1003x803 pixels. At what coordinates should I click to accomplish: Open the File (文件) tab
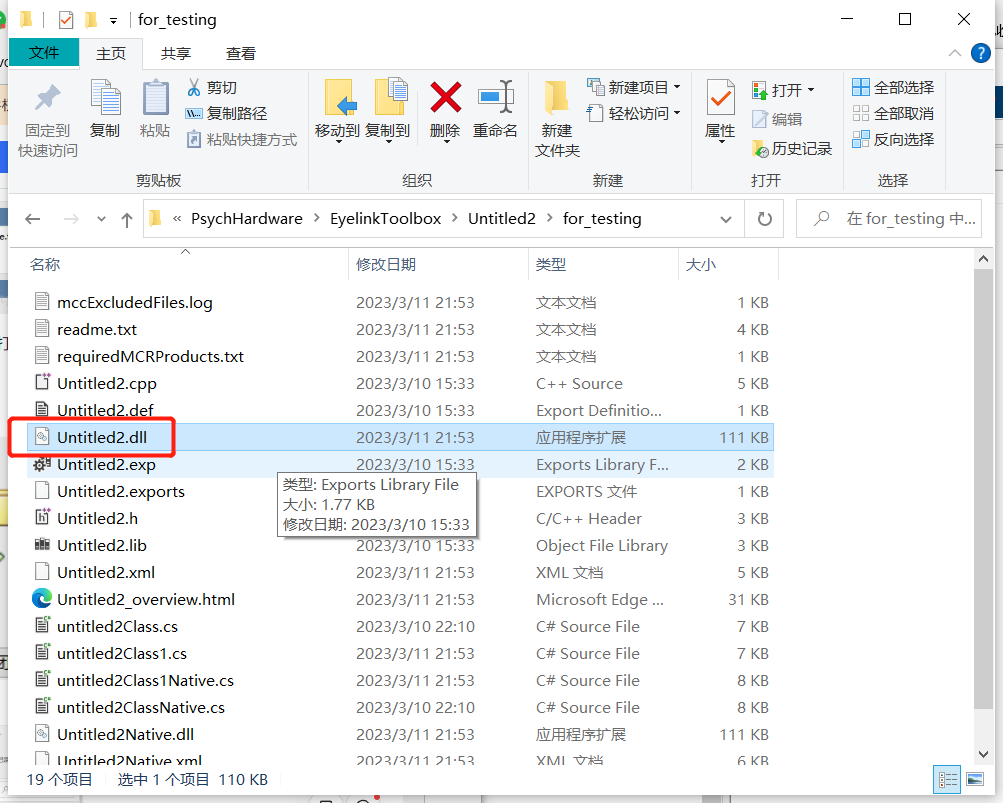[44, 53]
